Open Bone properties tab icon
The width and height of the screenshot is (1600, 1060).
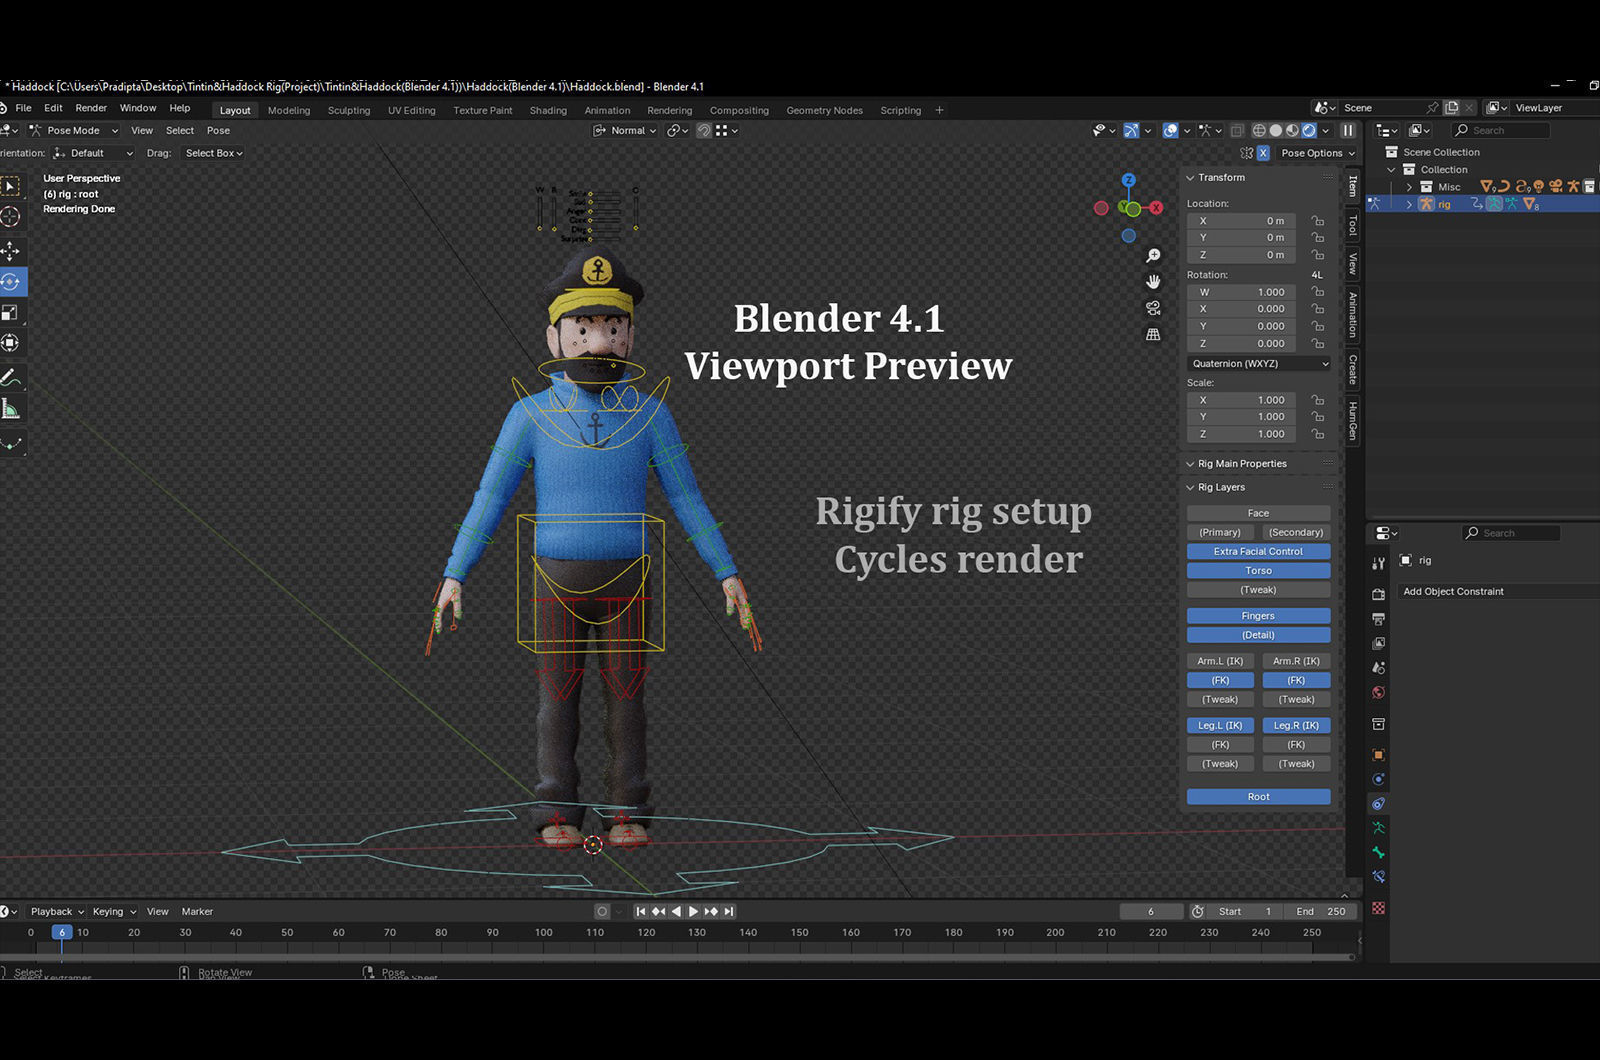click(x=1378, y=852)
